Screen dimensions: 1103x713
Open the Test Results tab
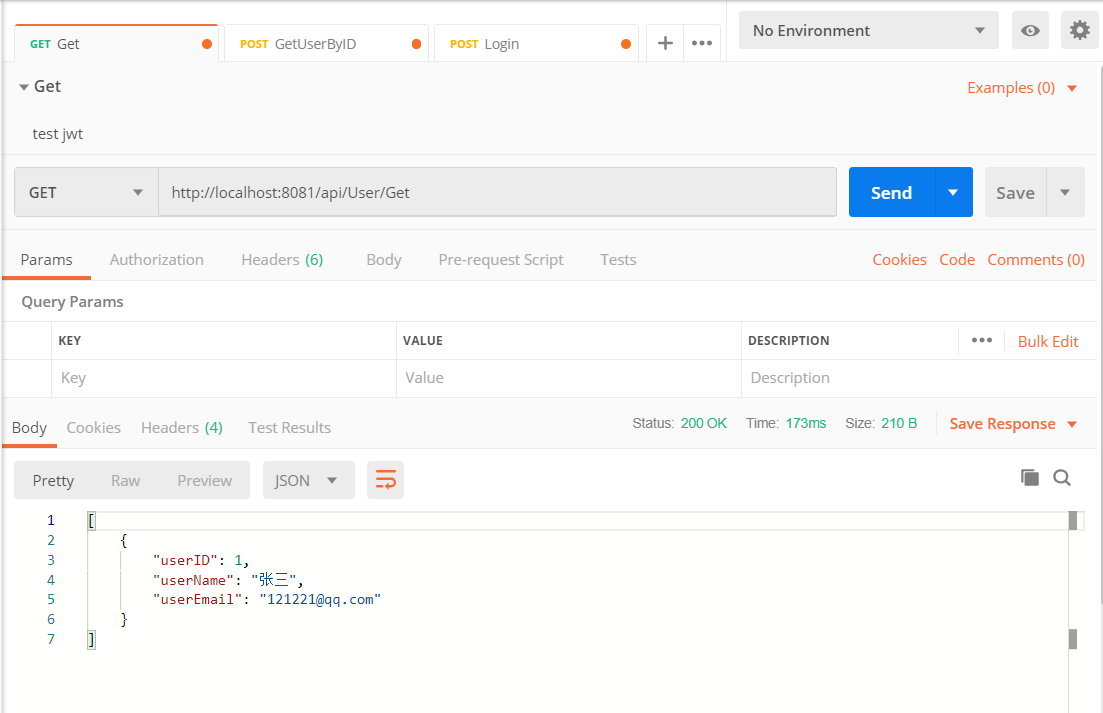(x=289, y=428)
